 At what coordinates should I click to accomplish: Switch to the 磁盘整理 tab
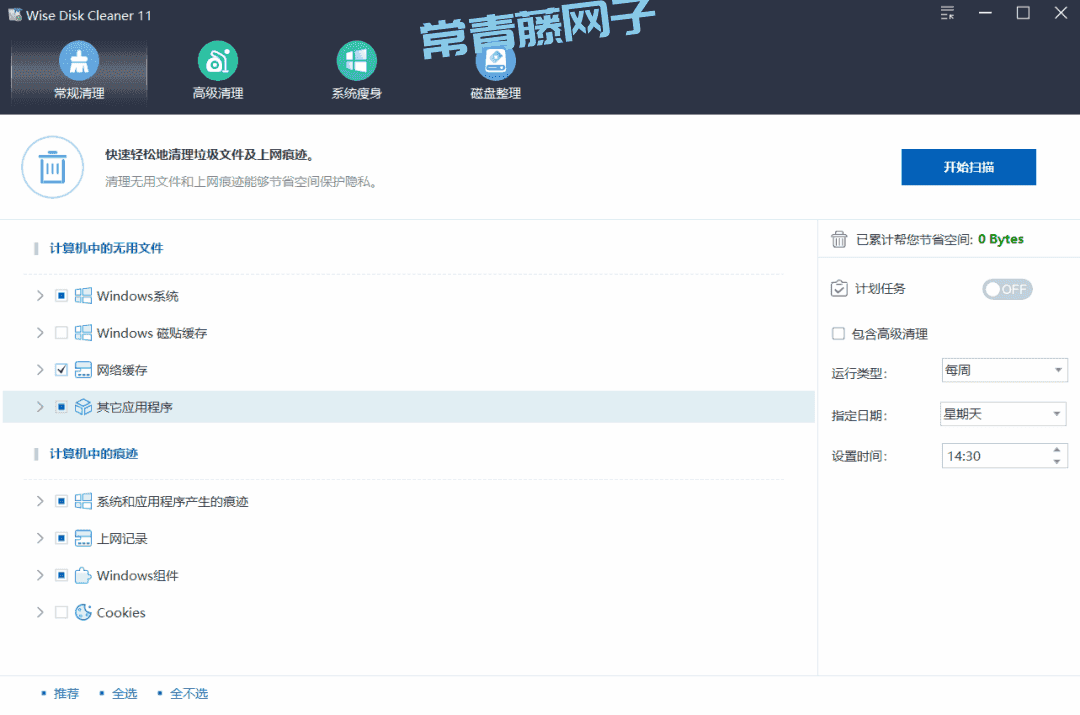coord(495,72)
